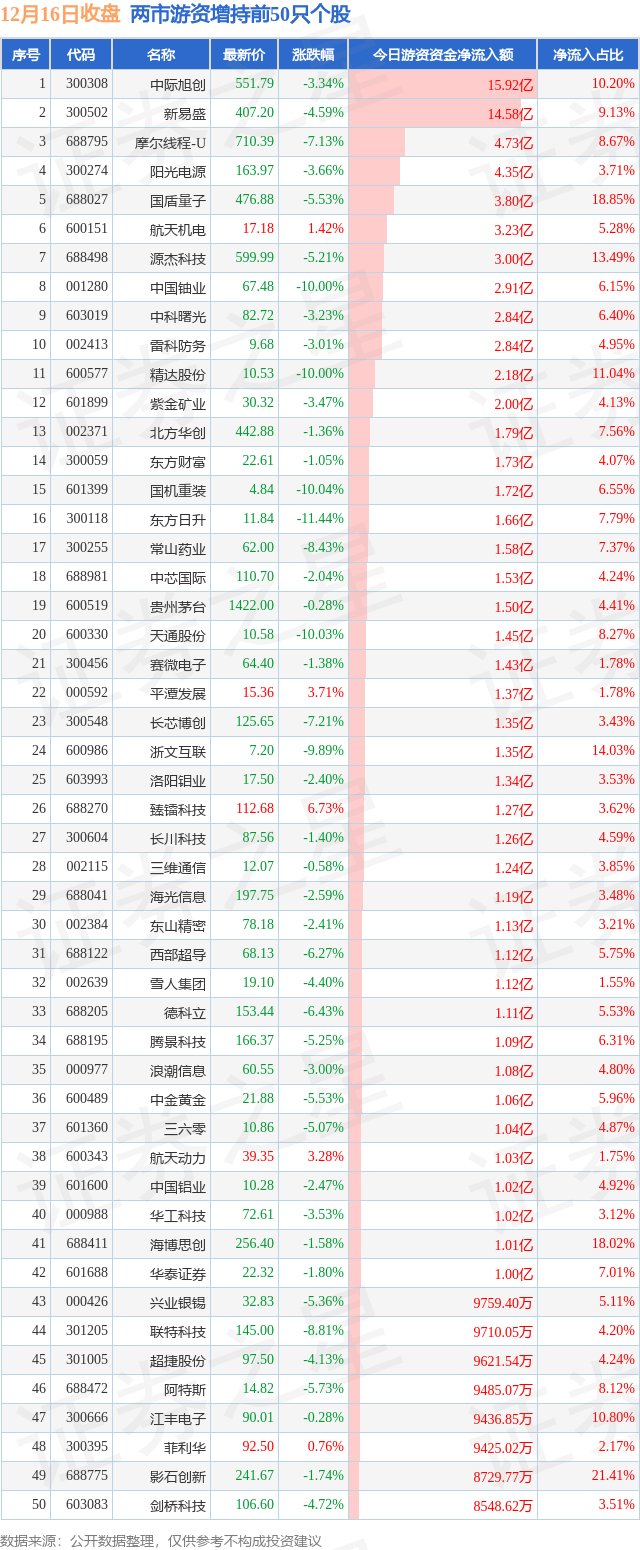This screenshot has width=640, height=1550.
Task: Click stock name 雪人集团
Action: (178, 983)
